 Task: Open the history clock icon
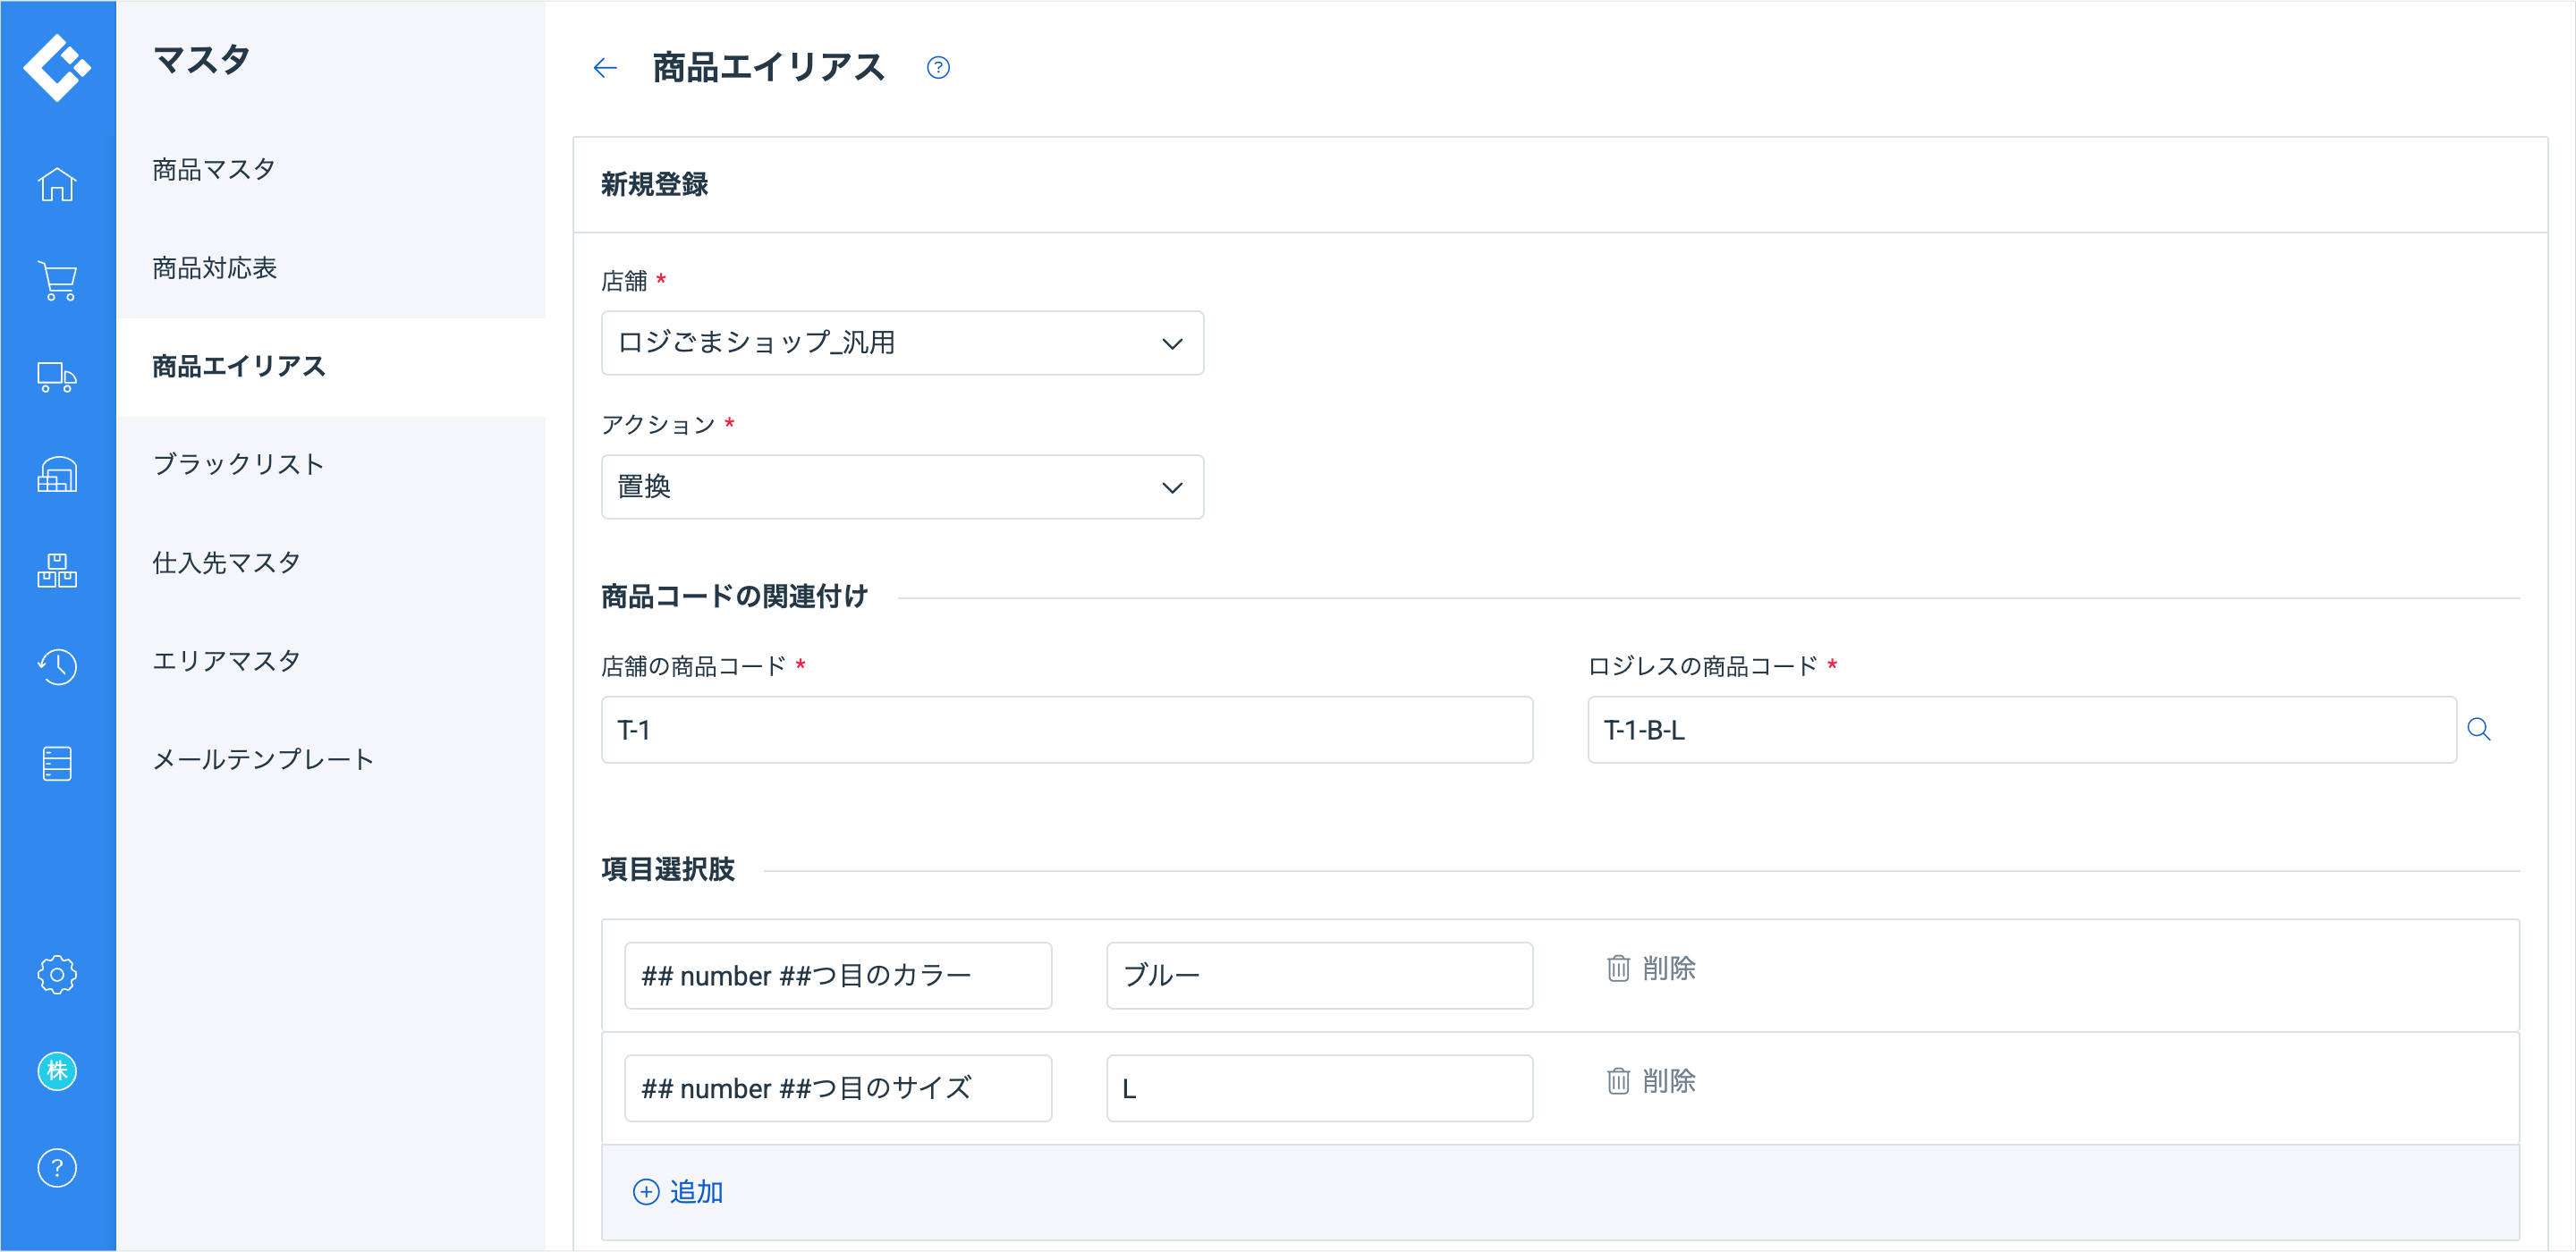point(57,666)
